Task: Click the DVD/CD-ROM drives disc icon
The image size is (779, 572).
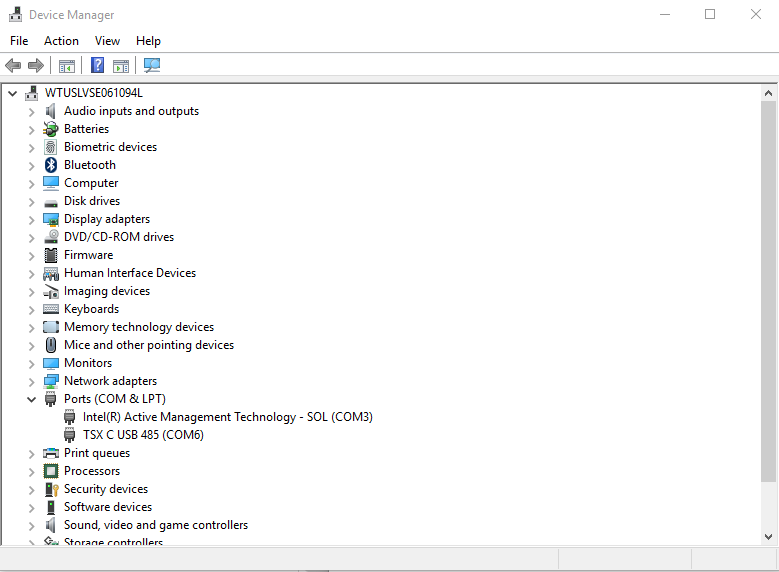Action: pos(51,237)
